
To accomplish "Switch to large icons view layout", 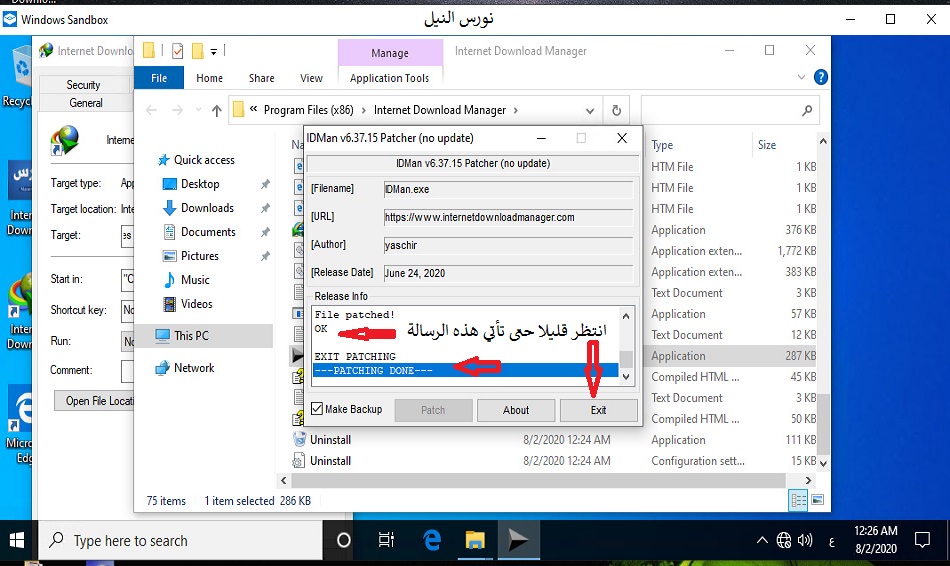I will [x=817, y=500].
